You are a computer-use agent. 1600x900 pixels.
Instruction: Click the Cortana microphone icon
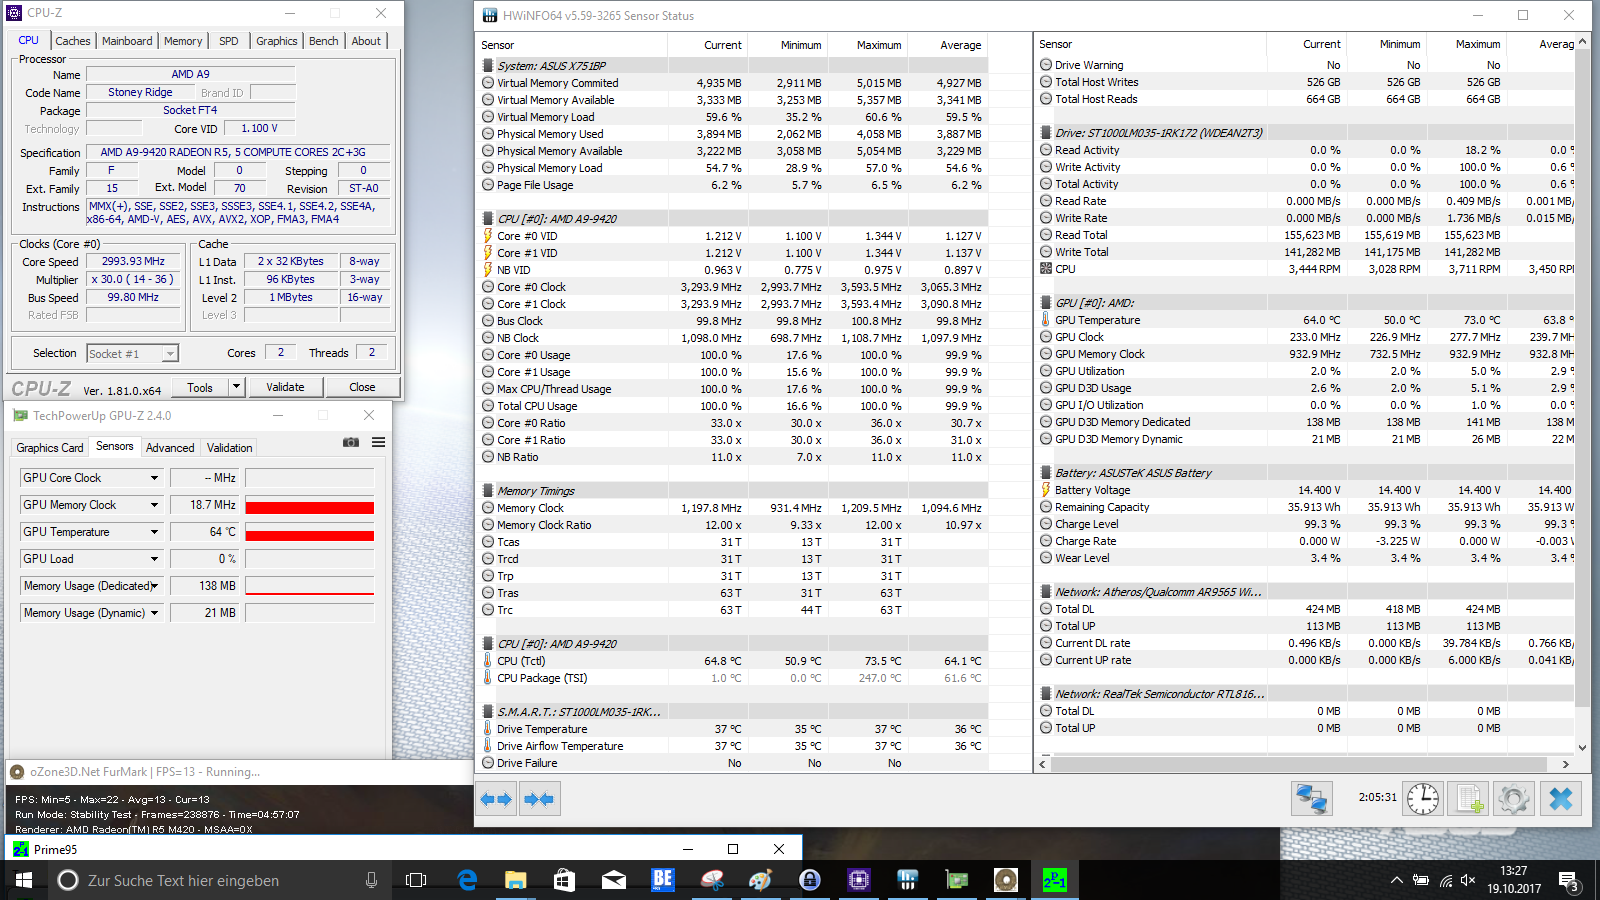pos(371,880)
